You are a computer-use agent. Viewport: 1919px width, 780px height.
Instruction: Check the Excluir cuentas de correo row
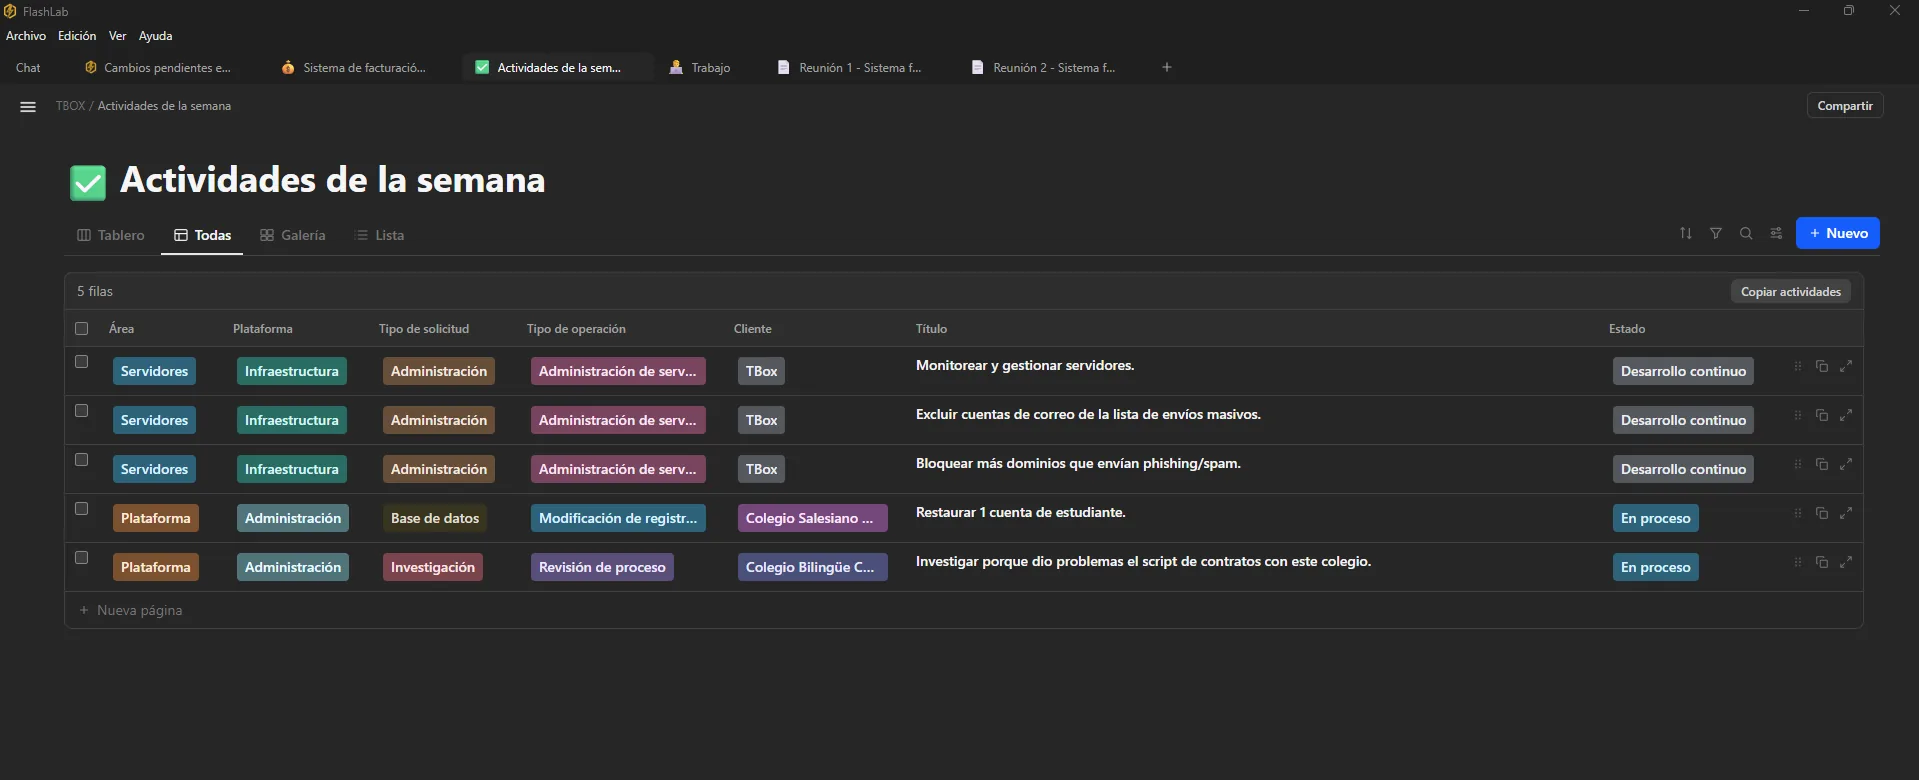pos(82,411)
